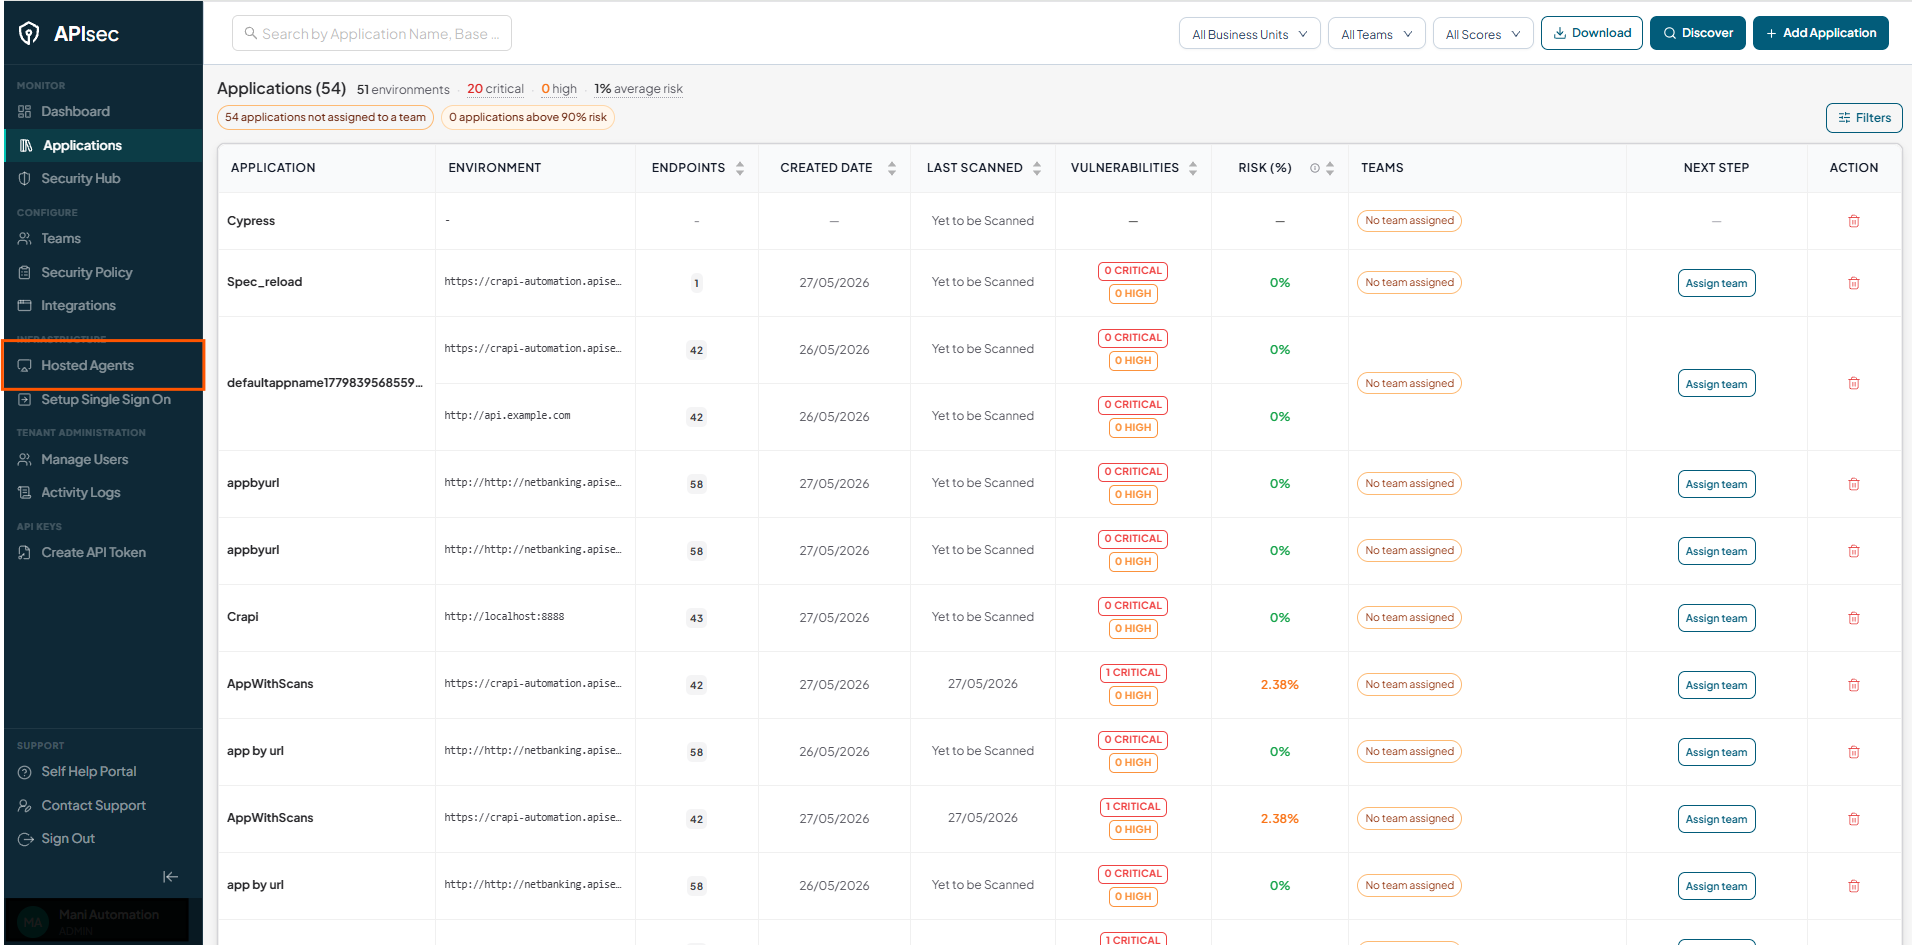
Task: Click the Risk (%) info icon
Action: [x=1315, y=168]
